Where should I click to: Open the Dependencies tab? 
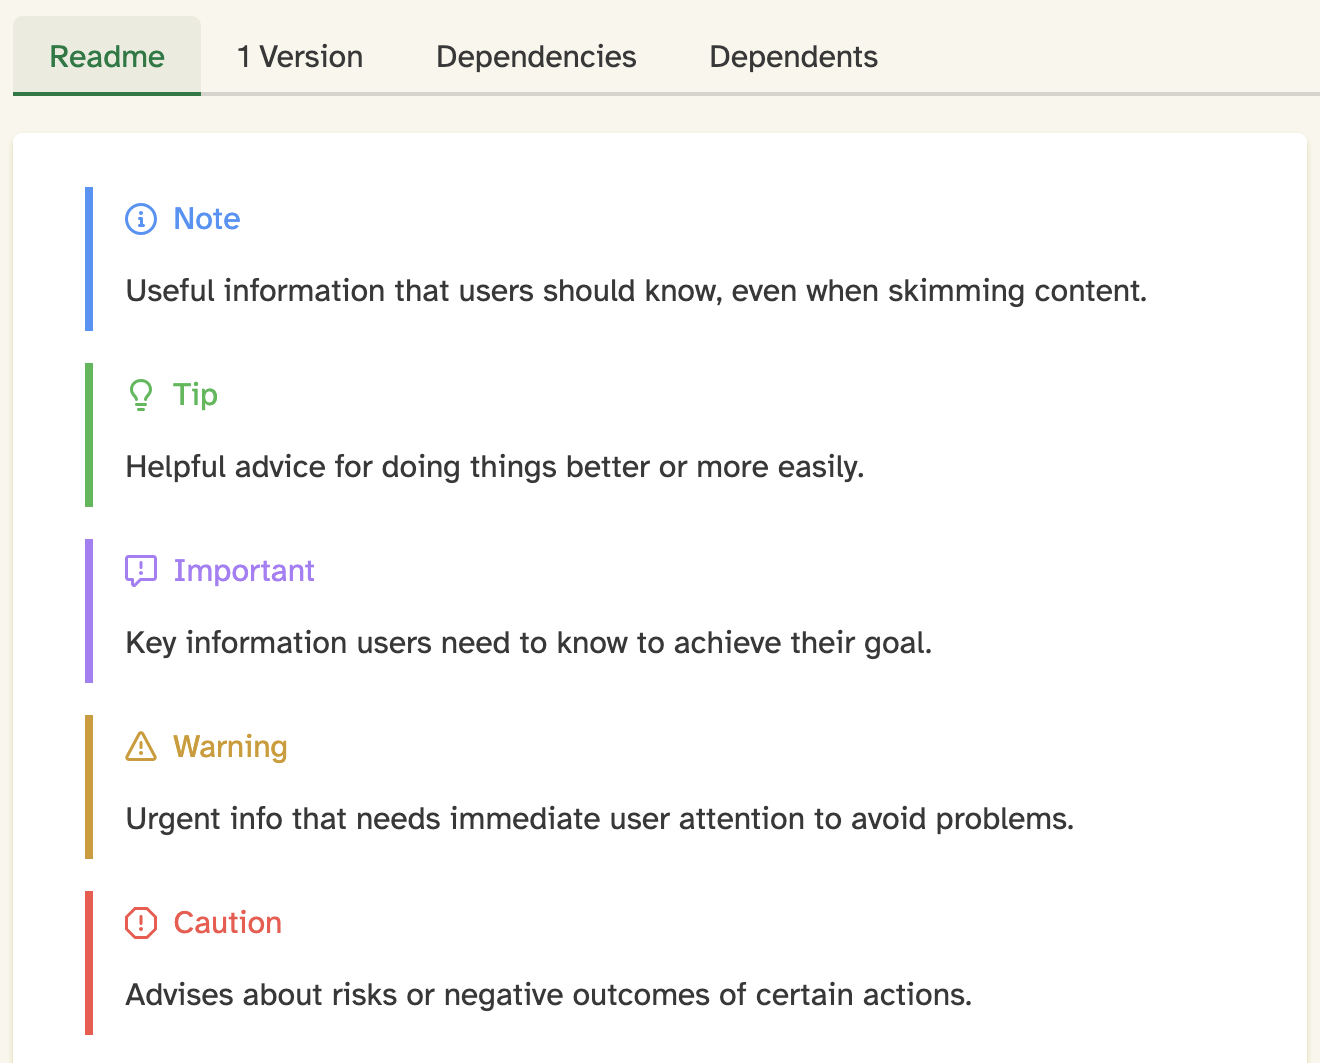tap(536, 57)
